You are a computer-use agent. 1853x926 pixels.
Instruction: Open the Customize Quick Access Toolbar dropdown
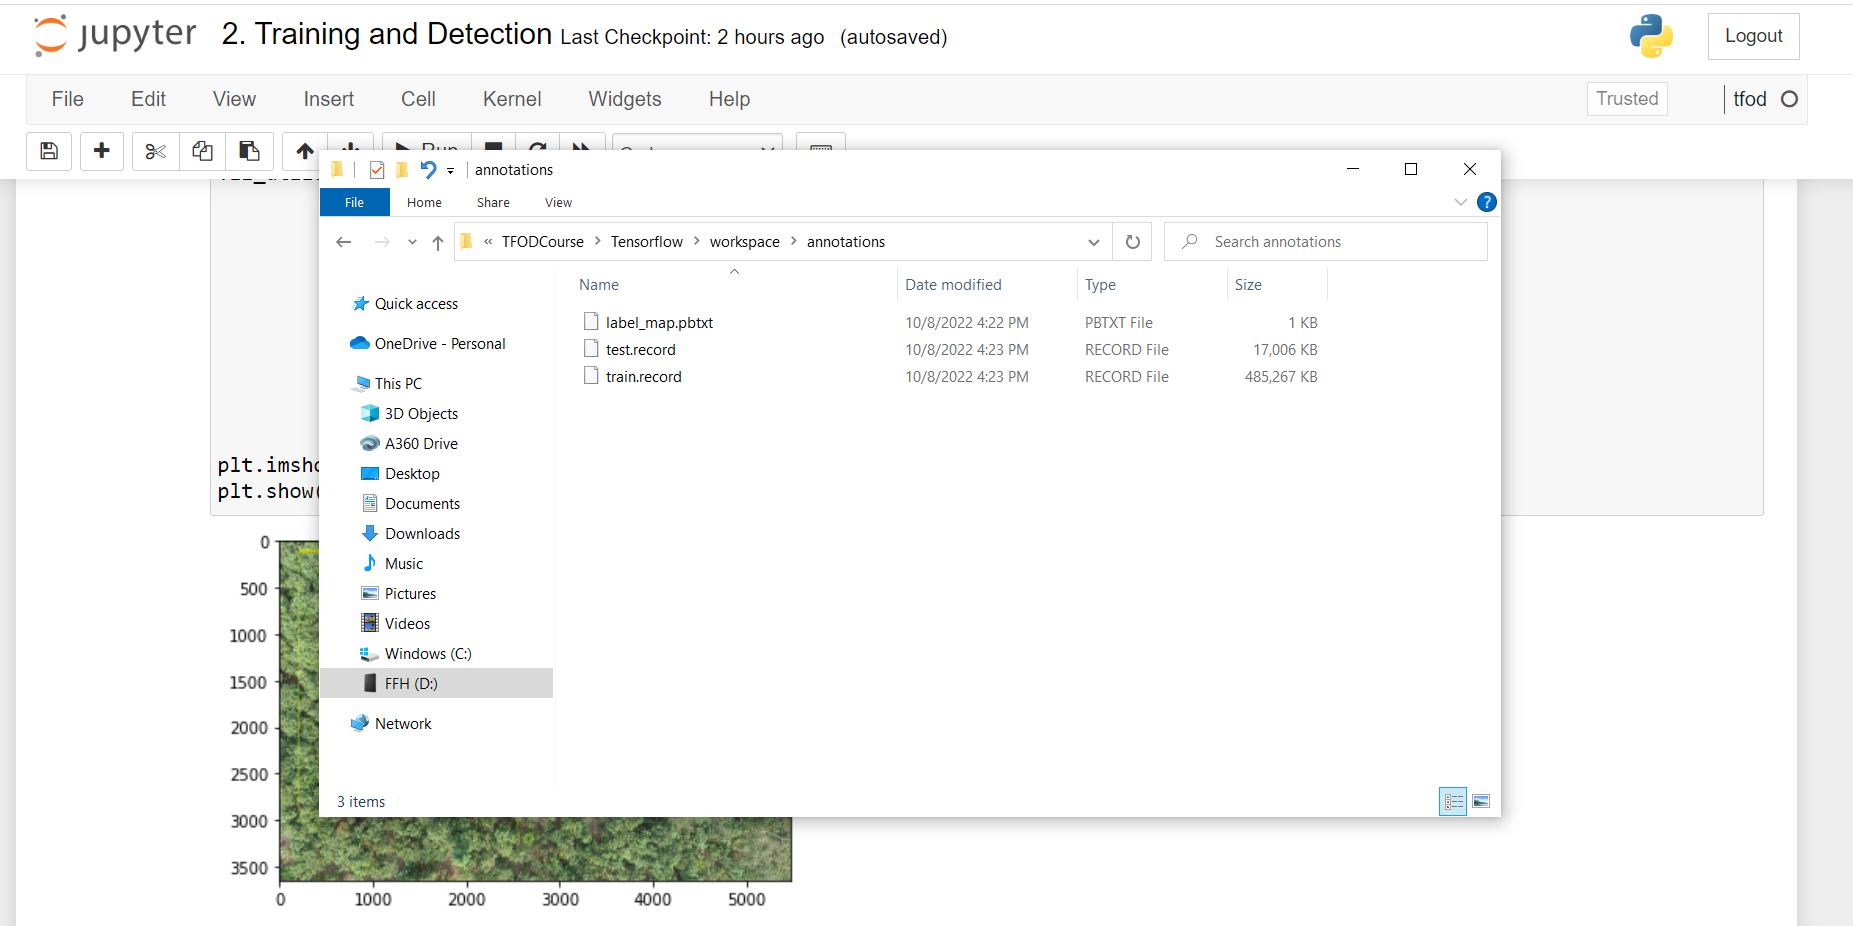[x=452, y=170]
